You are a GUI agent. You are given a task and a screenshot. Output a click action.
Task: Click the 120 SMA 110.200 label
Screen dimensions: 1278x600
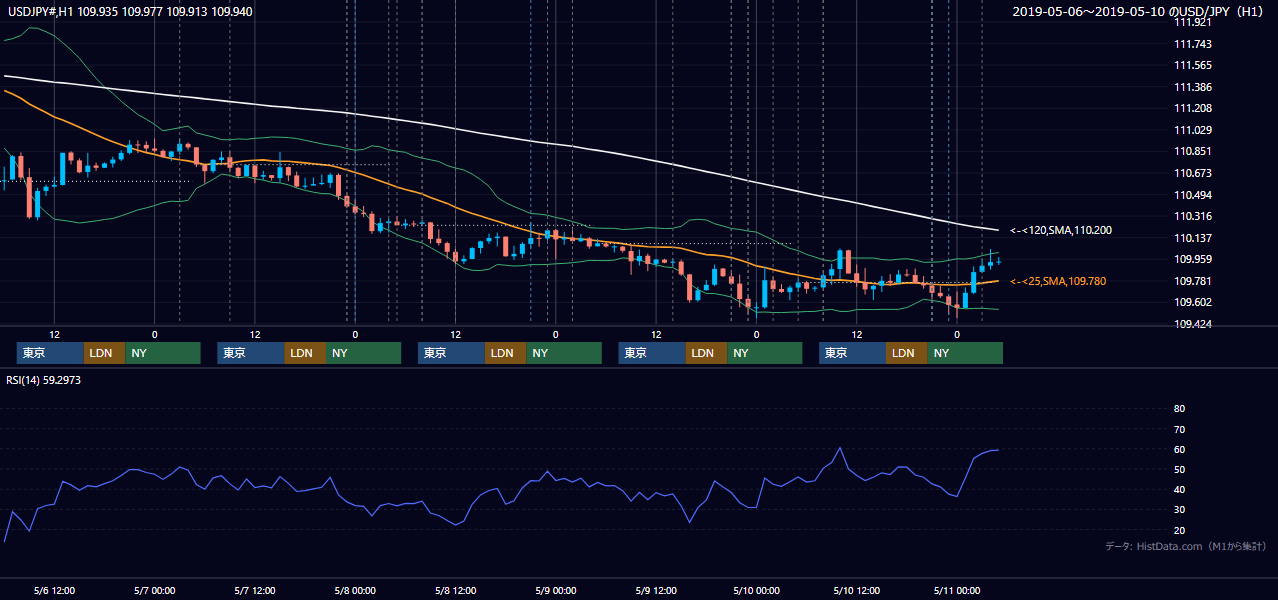[x=1061, y=230]
